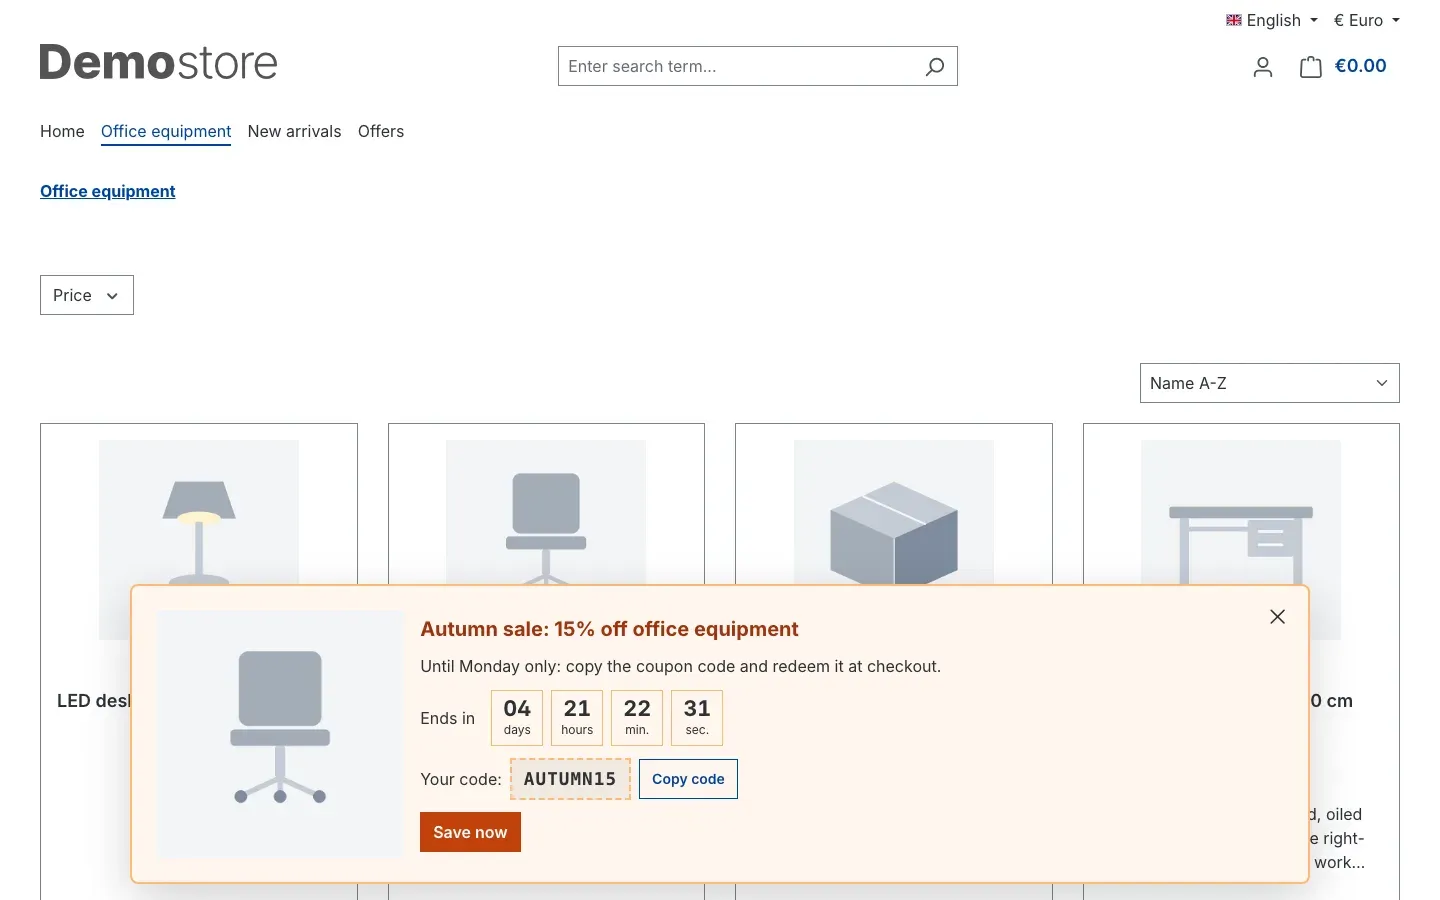Viewport: 1440px width, 900px height.
Task: Open the shopping cart bag icon
Action: coord(1310,67)
